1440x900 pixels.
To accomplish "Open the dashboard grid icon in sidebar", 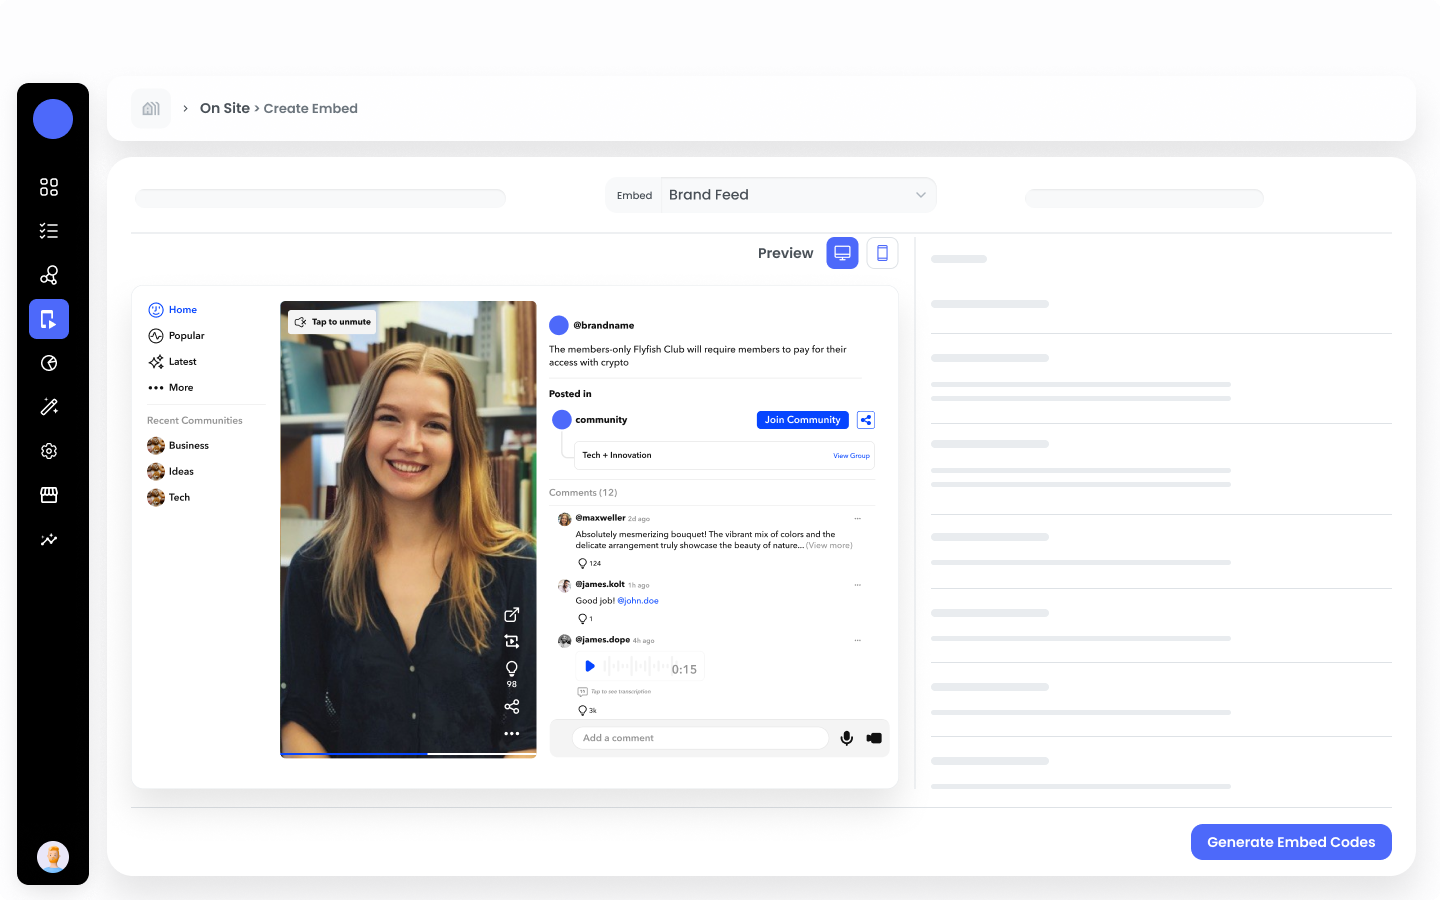I will [x=49, y=187].
